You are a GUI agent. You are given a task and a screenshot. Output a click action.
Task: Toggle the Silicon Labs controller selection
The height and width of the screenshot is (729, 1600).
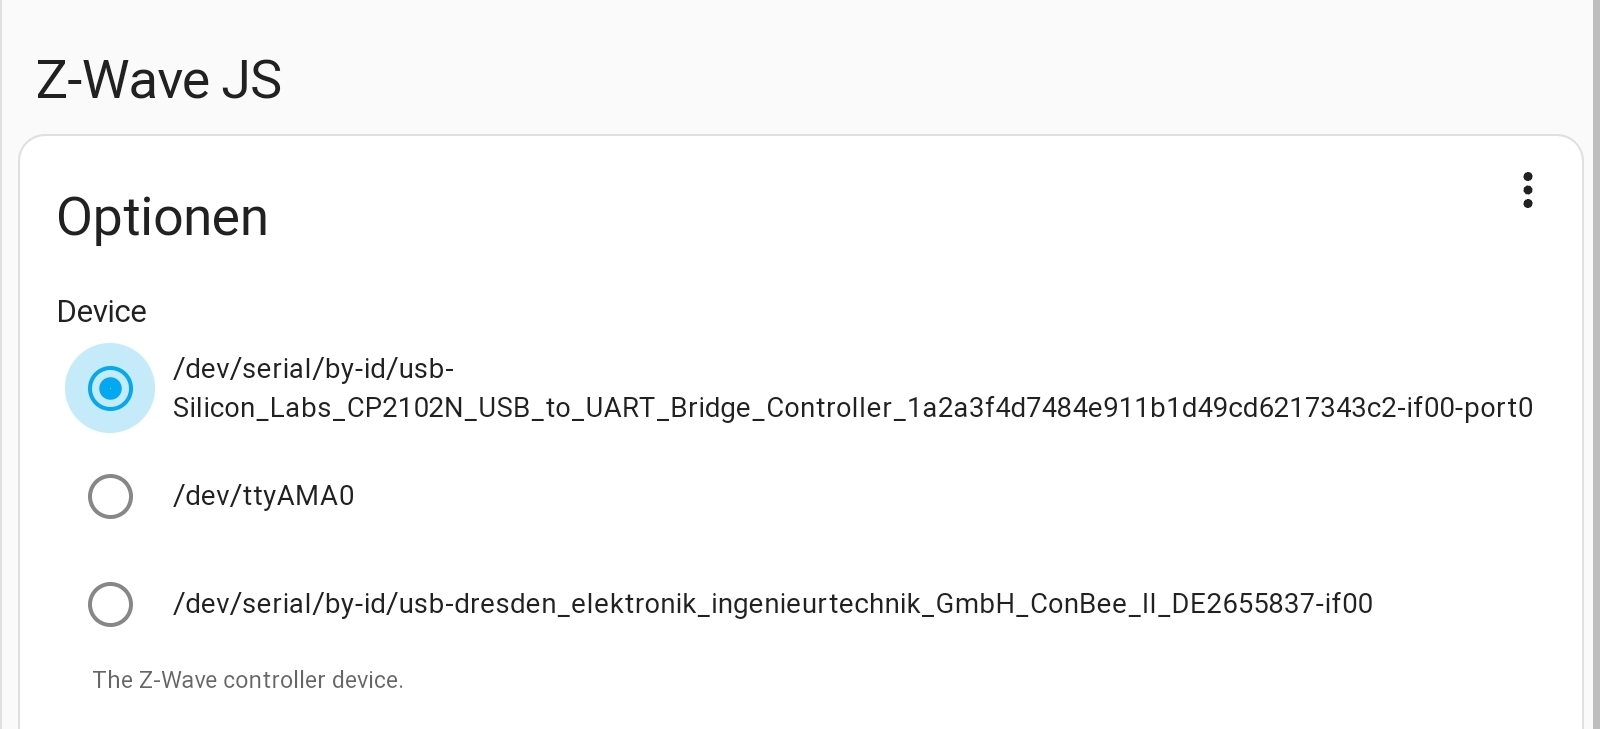coord(110,388)
